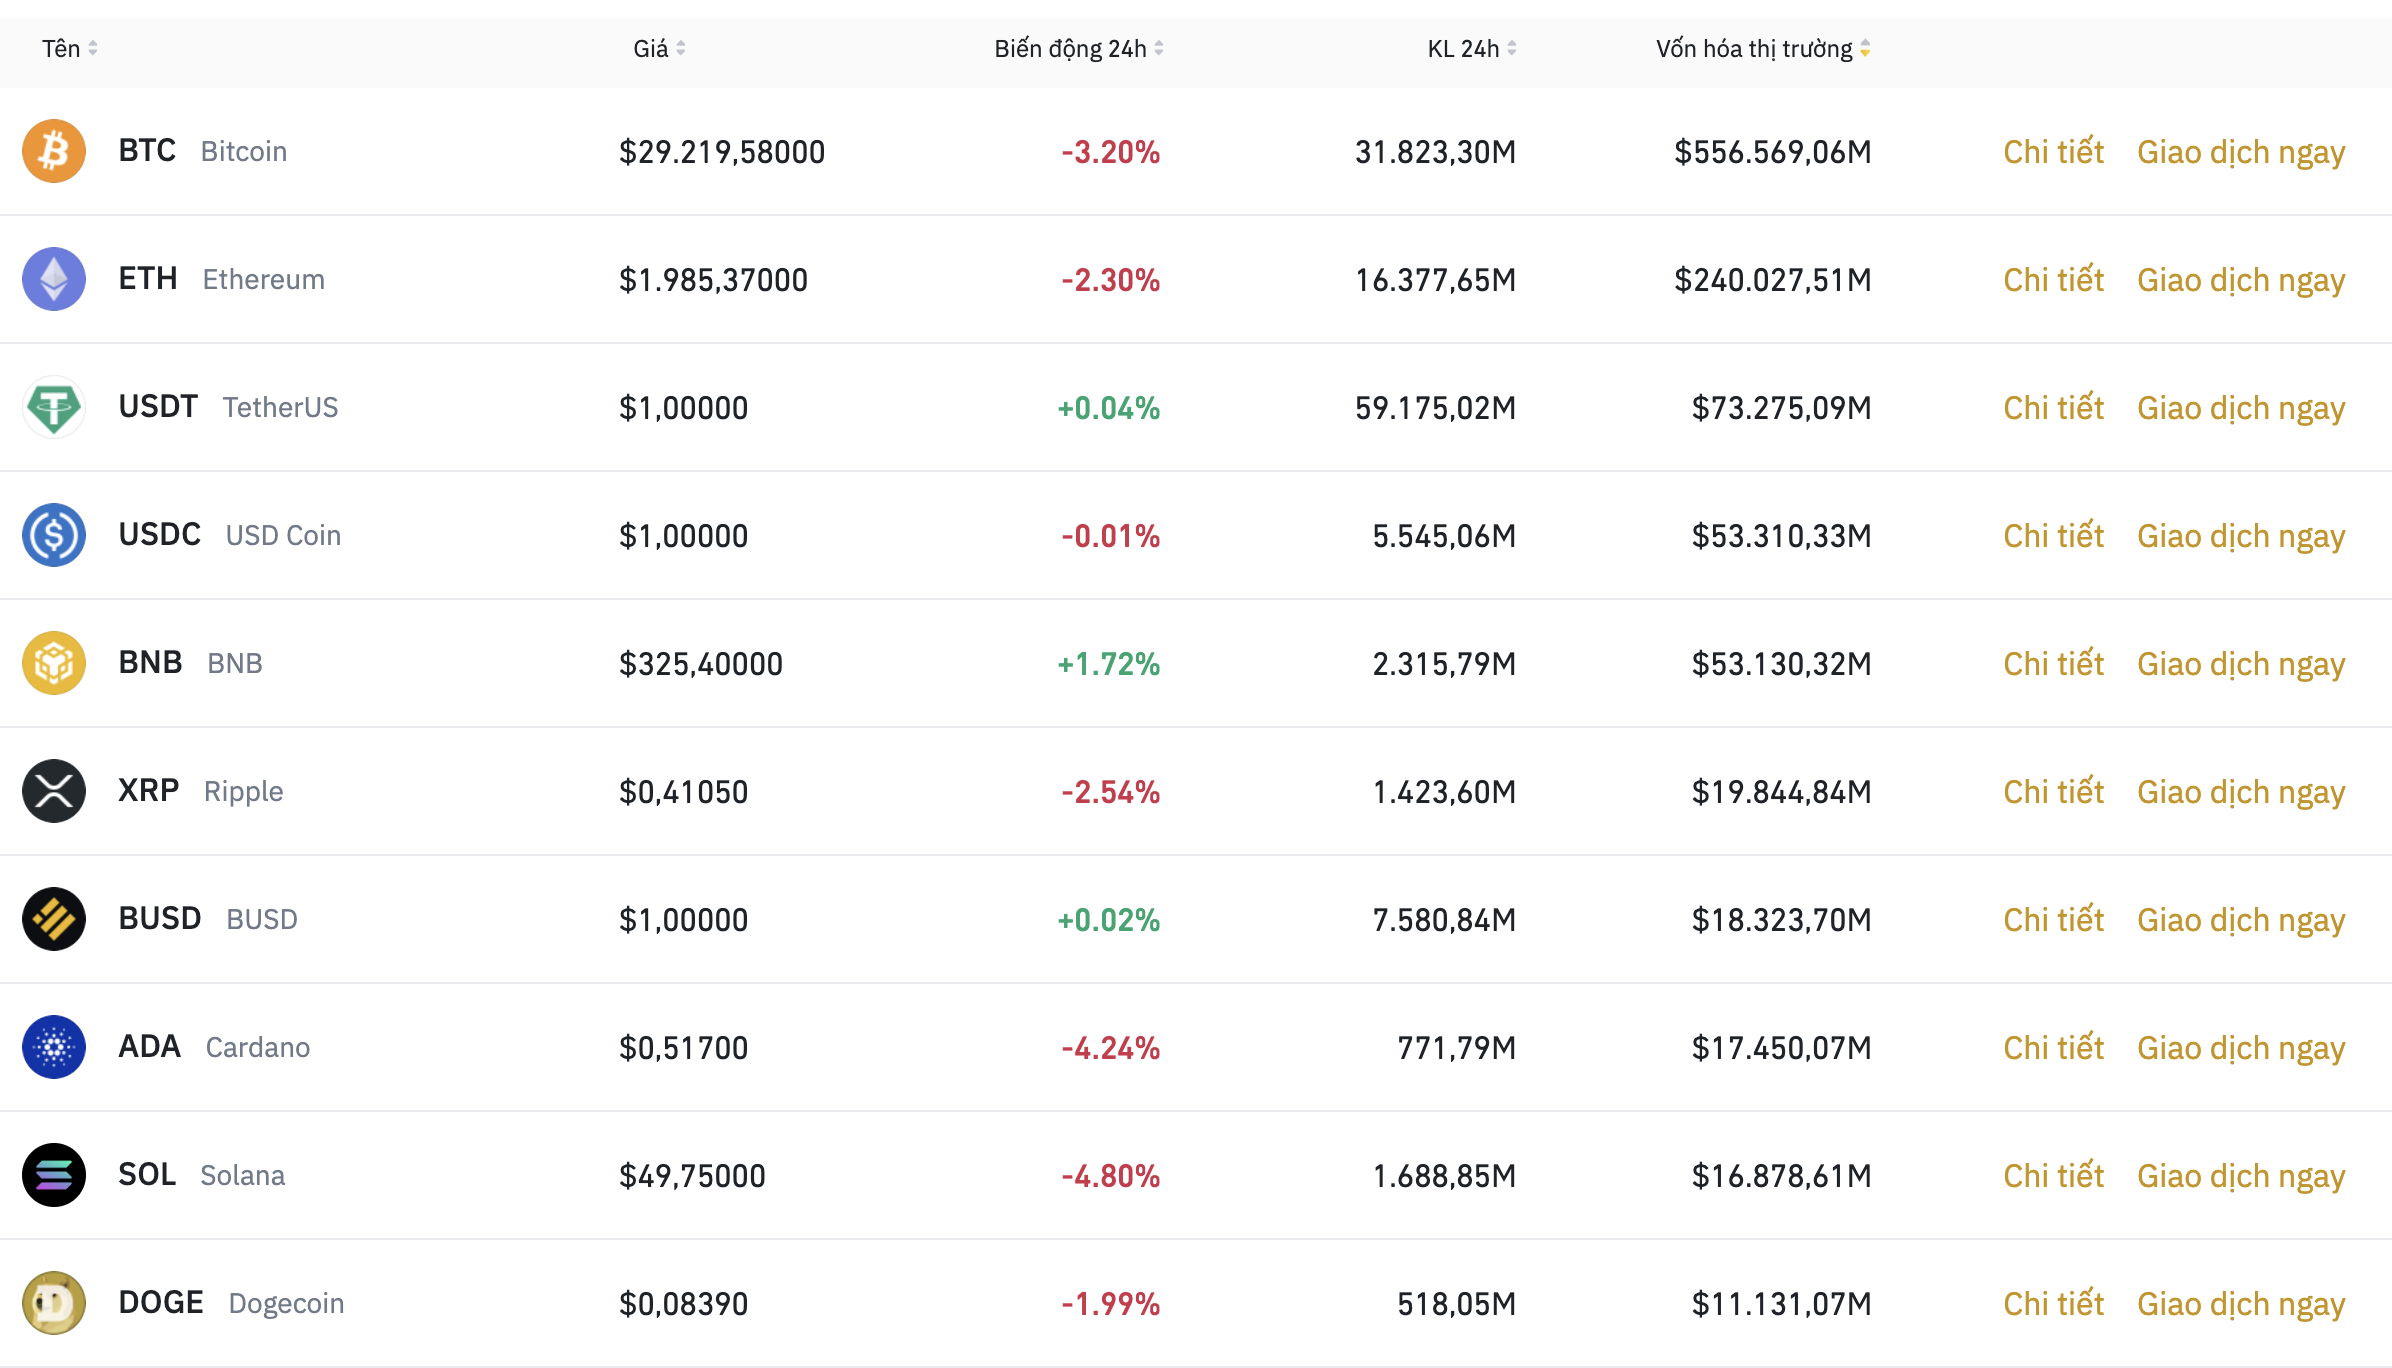The height and width of the screenshot is (1368, 2392).
Task: Click the Dogecoin logo icon
Action: click(x=54, y=1303)
